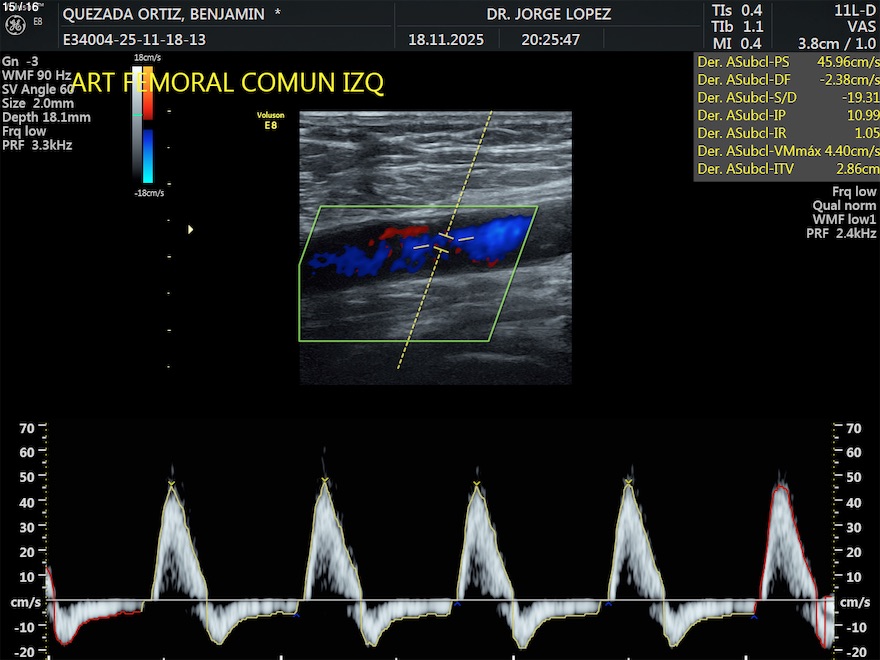
Task: Select the ART FEMORAL COMUN IZQ annotation
Action: 228,83
